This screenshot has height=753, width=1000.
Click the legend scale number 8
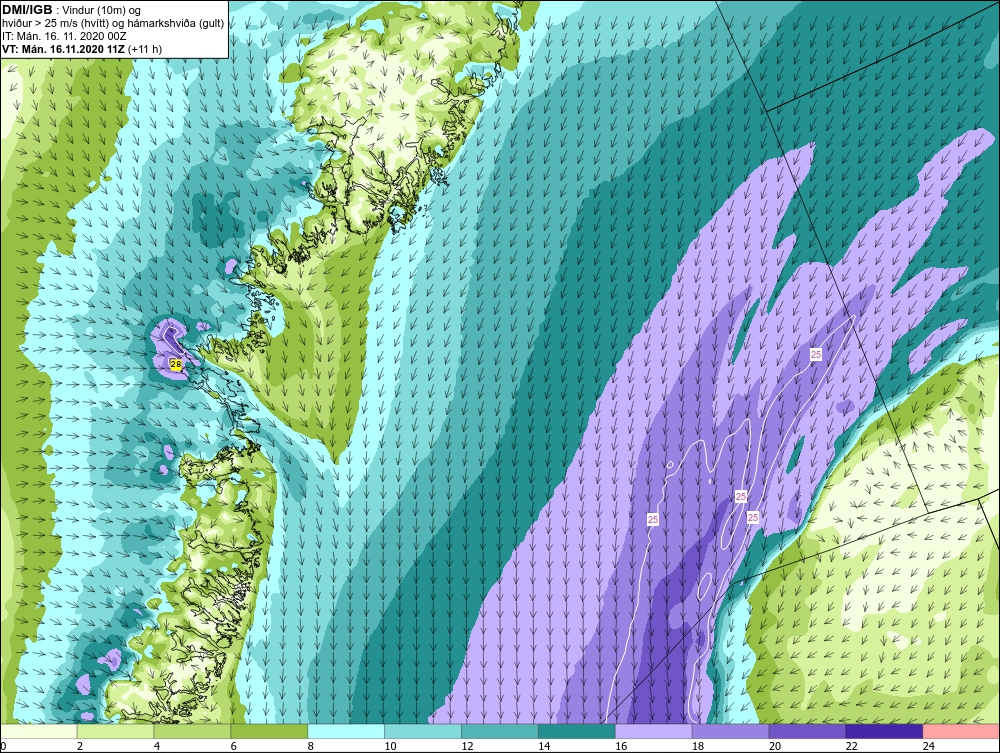(x=311, y=746)
